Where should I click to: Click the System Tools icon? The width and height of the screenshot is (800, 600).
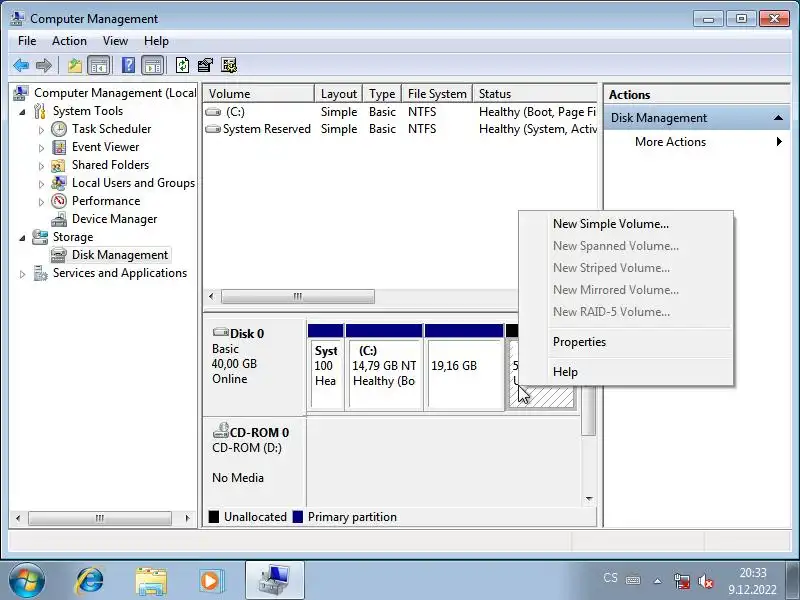click(x=40, y=111)
